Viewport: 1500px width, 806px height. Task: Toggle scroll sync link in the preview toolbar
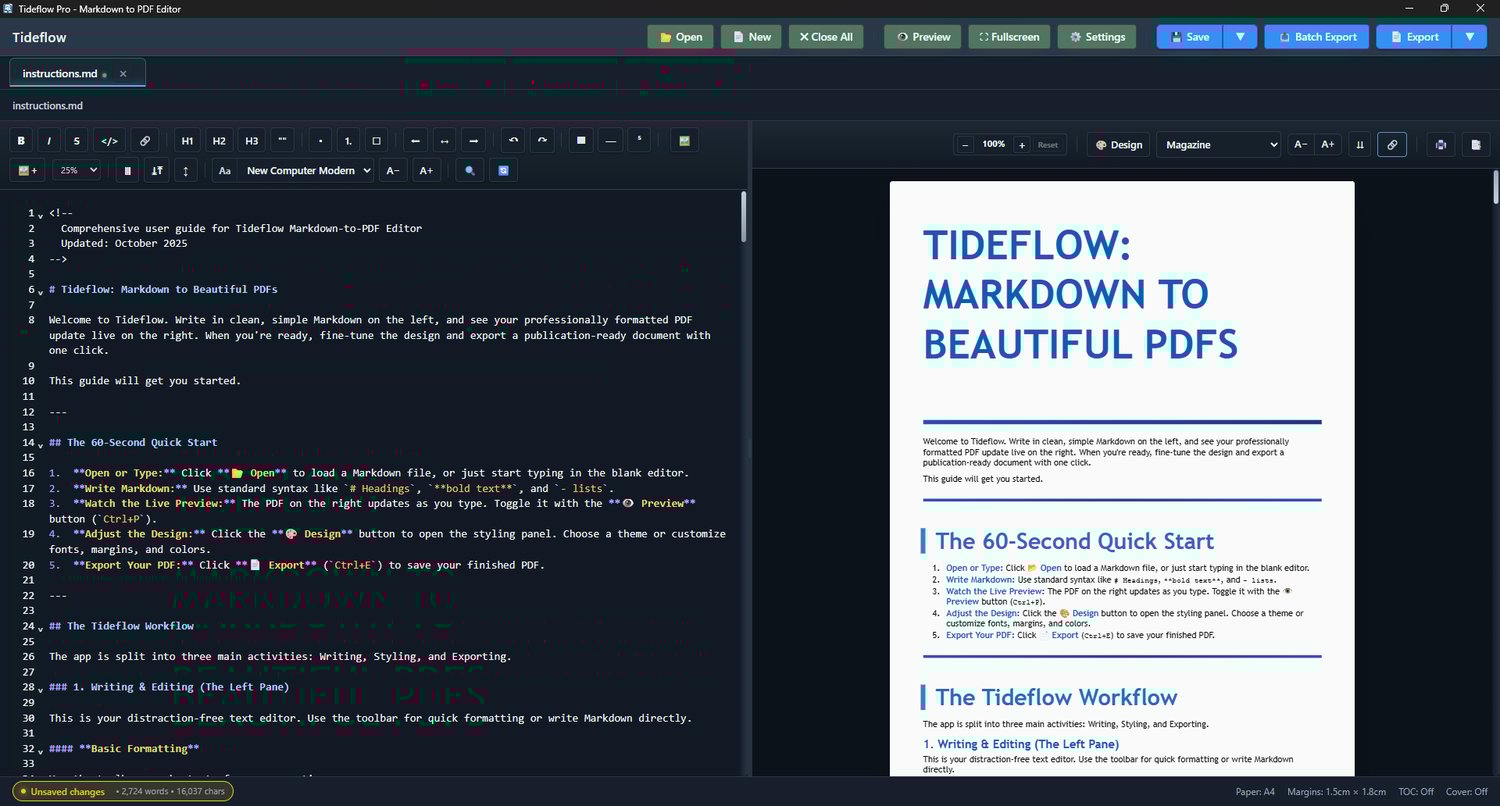point(1391,145)
